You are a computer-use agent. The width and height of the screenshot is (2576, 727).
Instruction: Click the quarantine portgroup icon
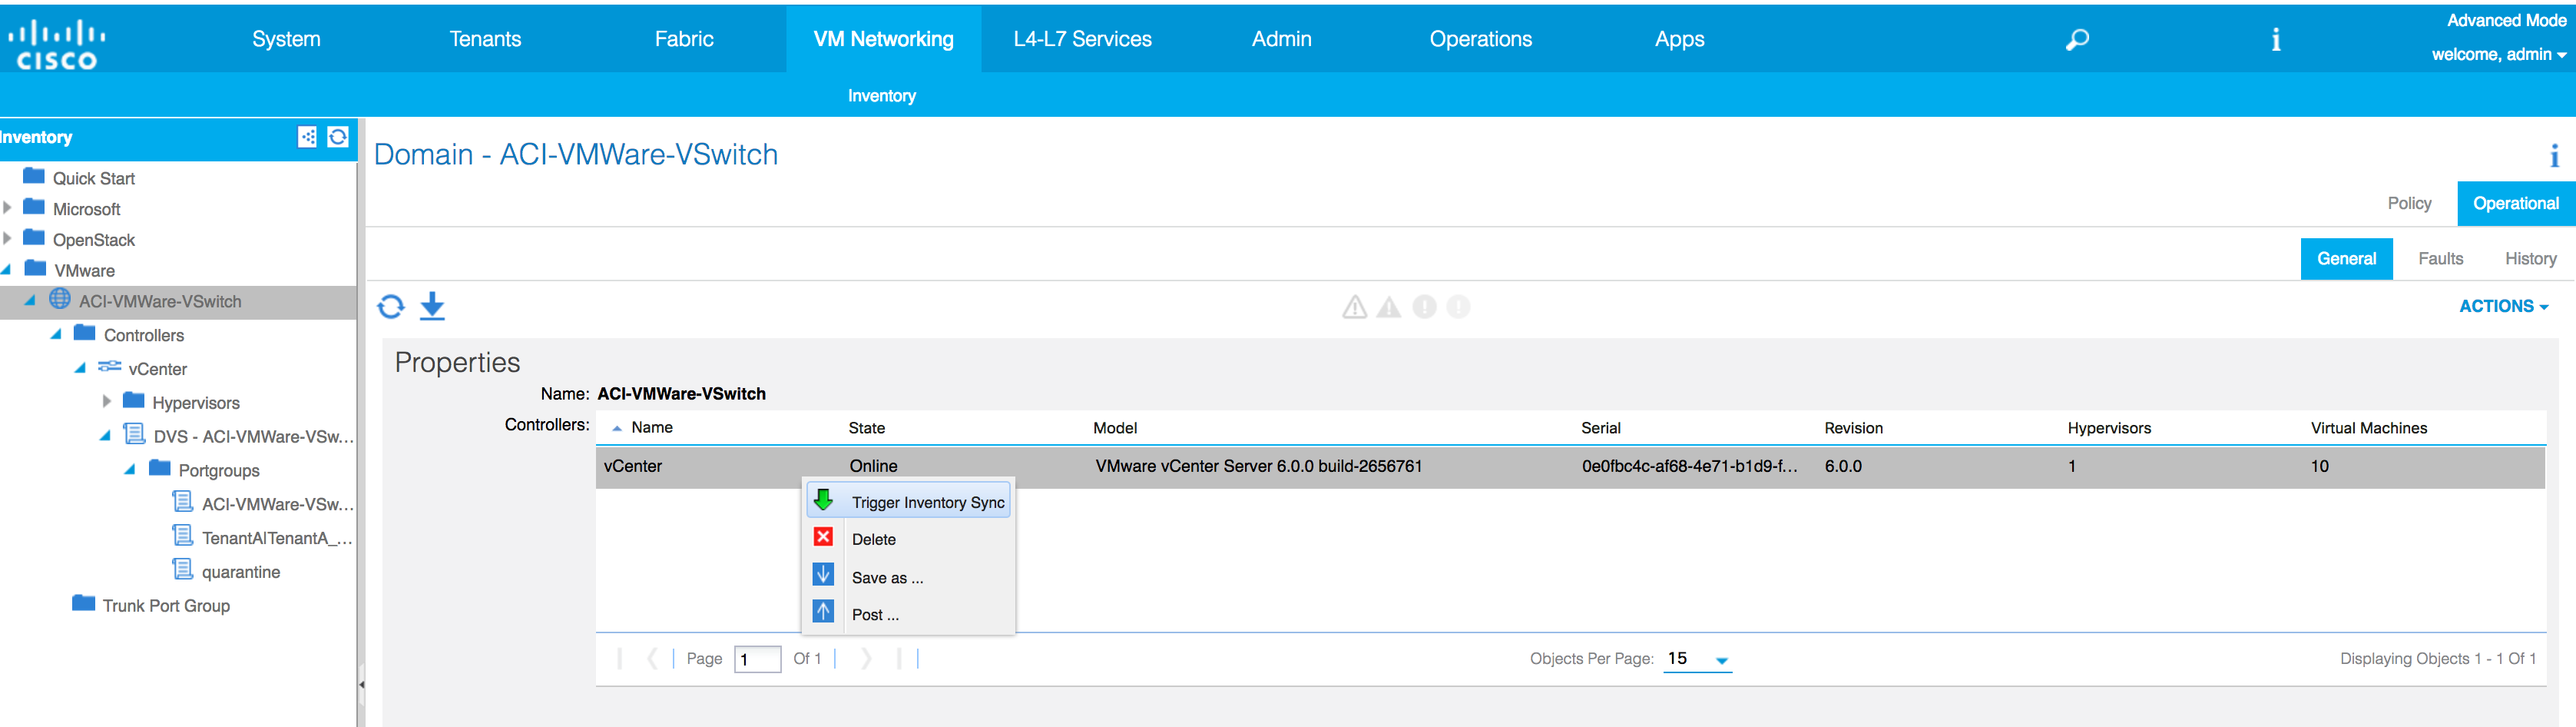(x=182, y=570)
